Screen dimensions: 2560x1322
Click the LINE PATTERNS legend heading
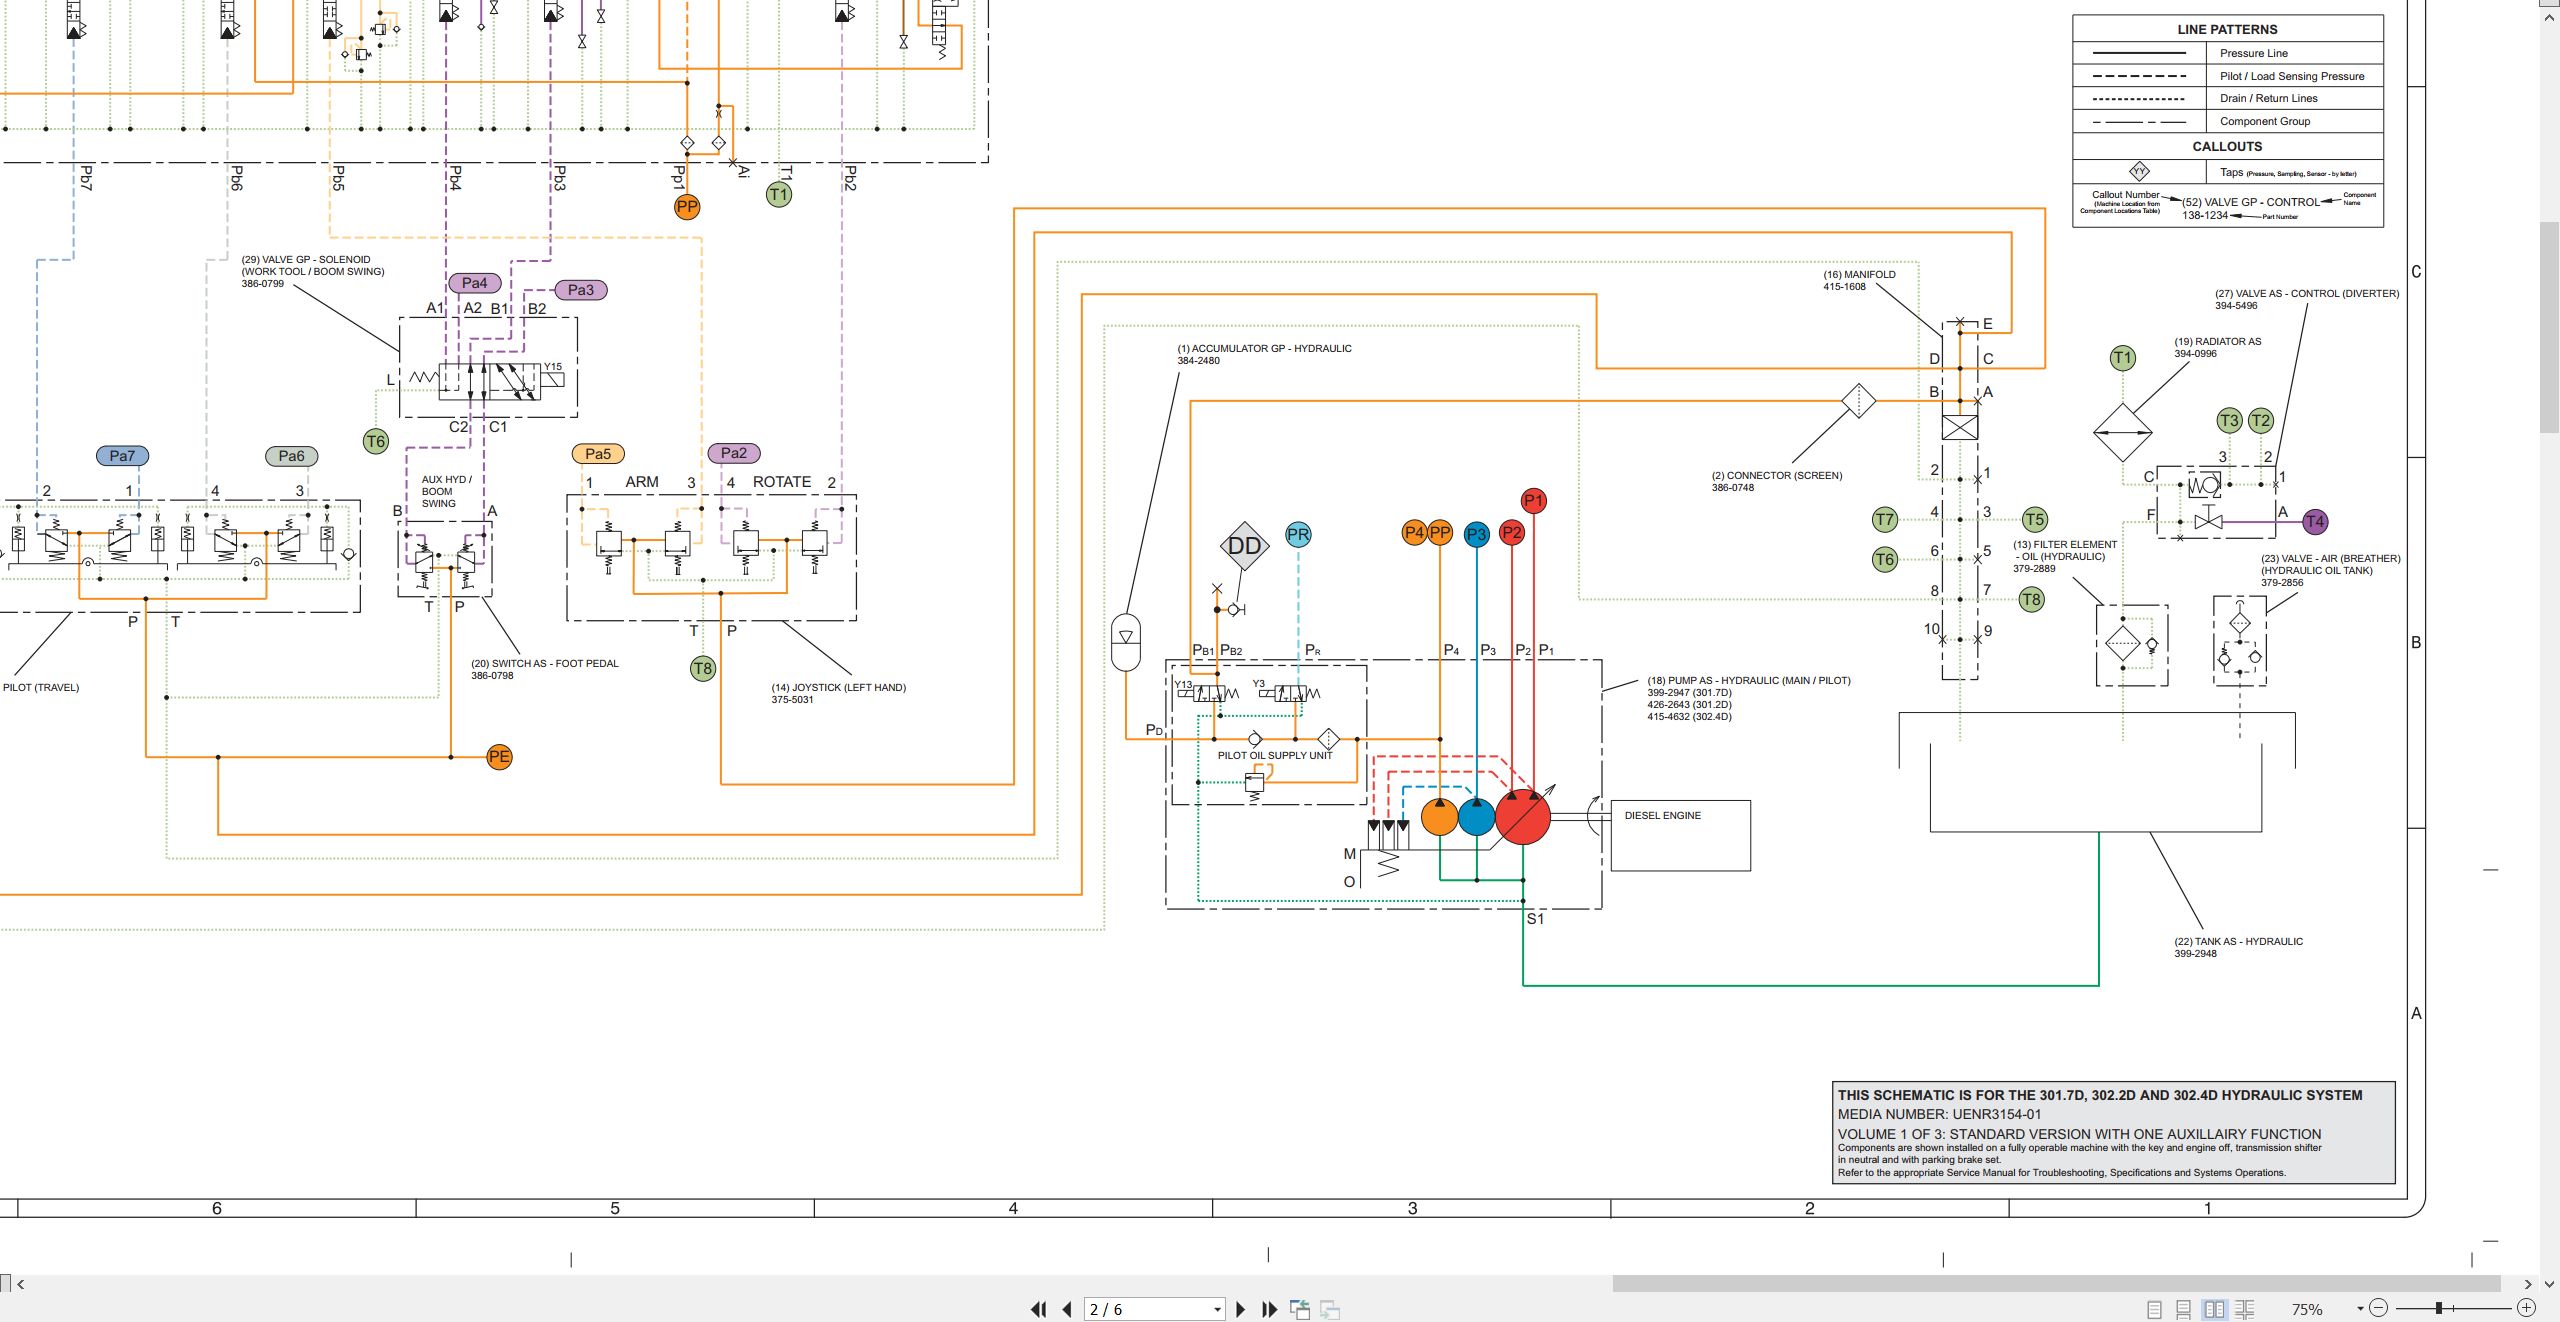point(2227,29)
